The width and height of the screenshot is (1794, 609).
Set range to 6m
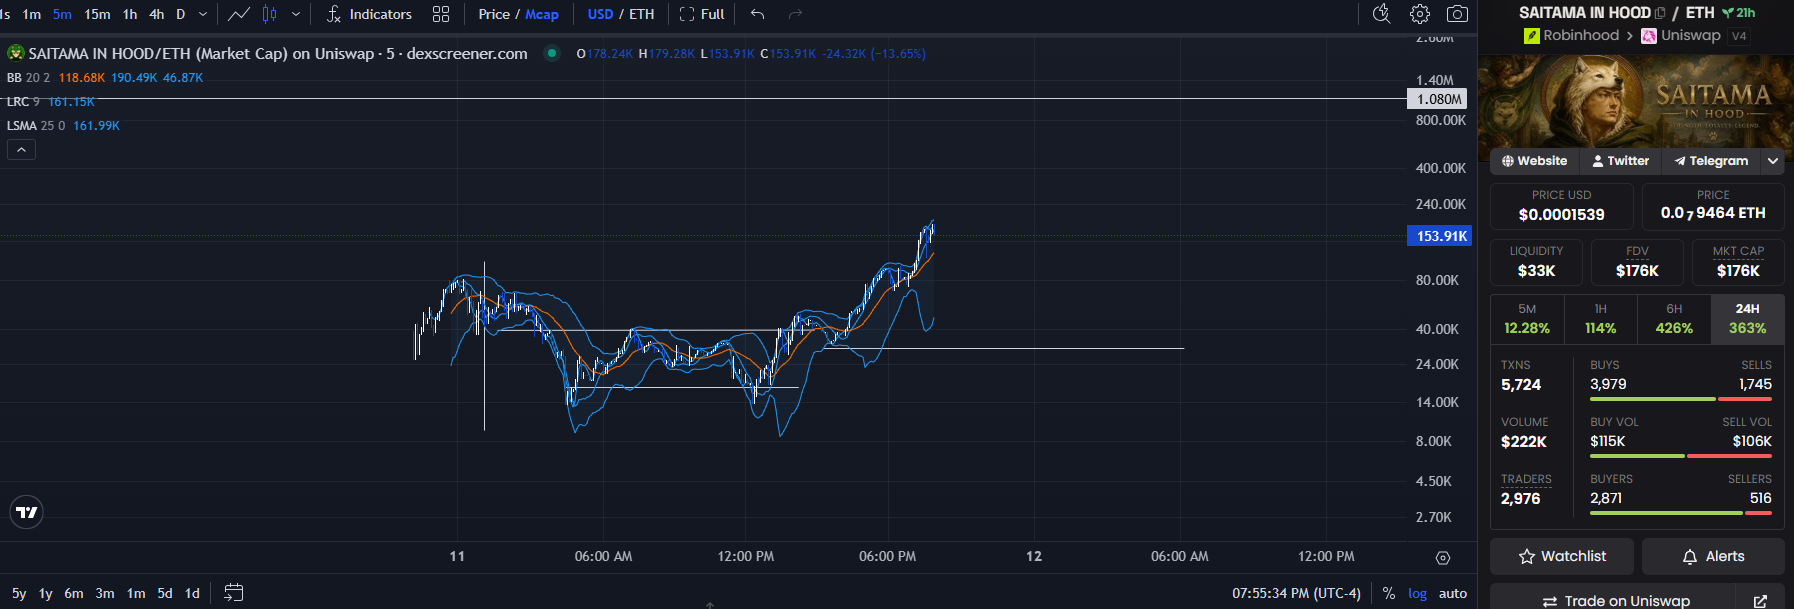(x=74, y=593)
